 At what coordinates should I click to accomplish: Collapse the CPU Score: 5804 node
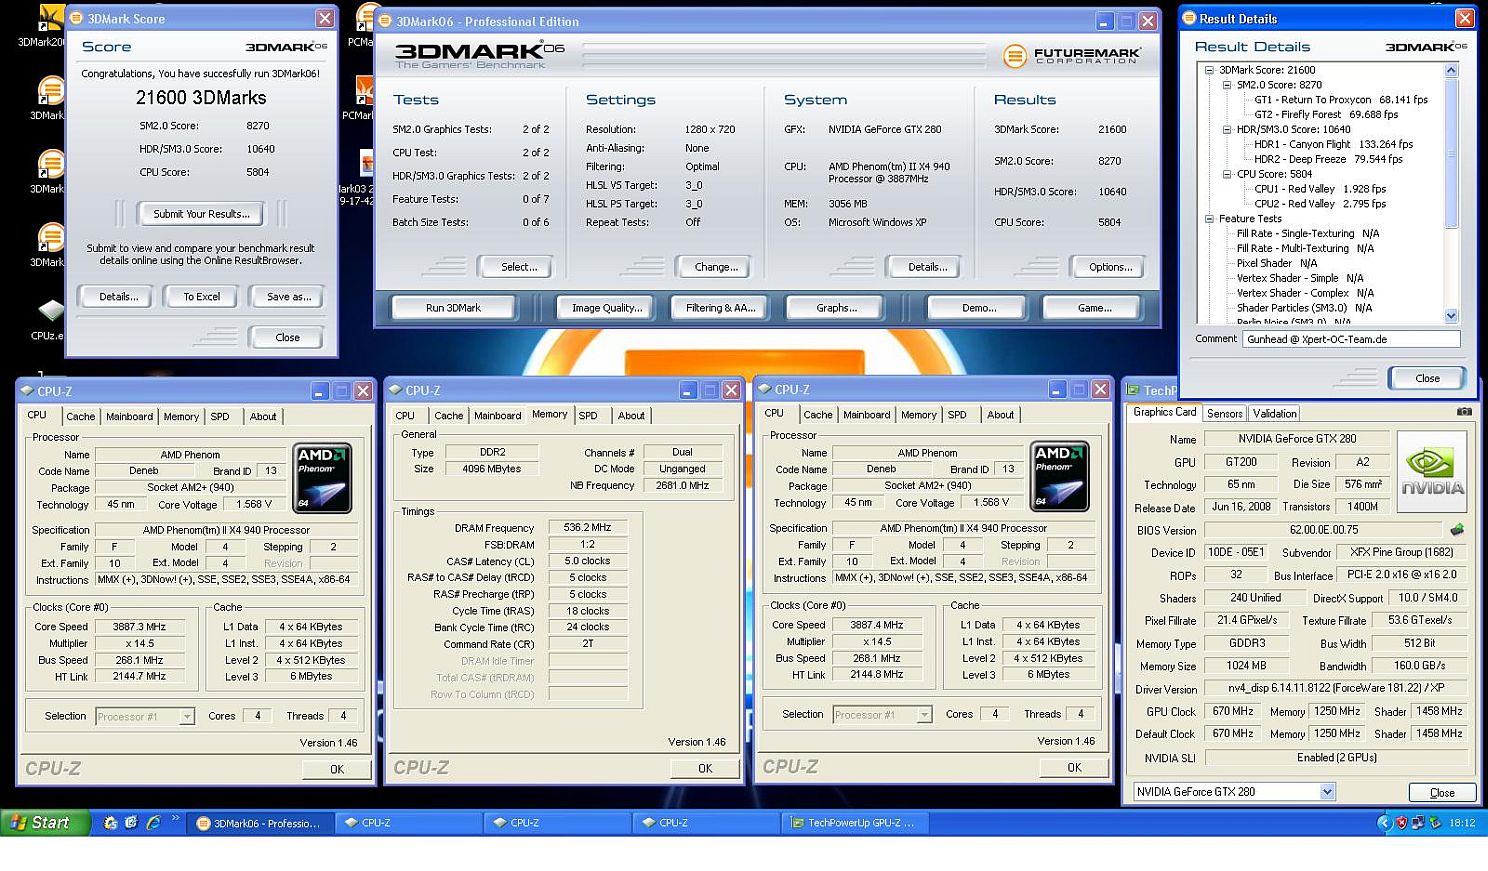pyautogui.click(x=1227, y=174)
